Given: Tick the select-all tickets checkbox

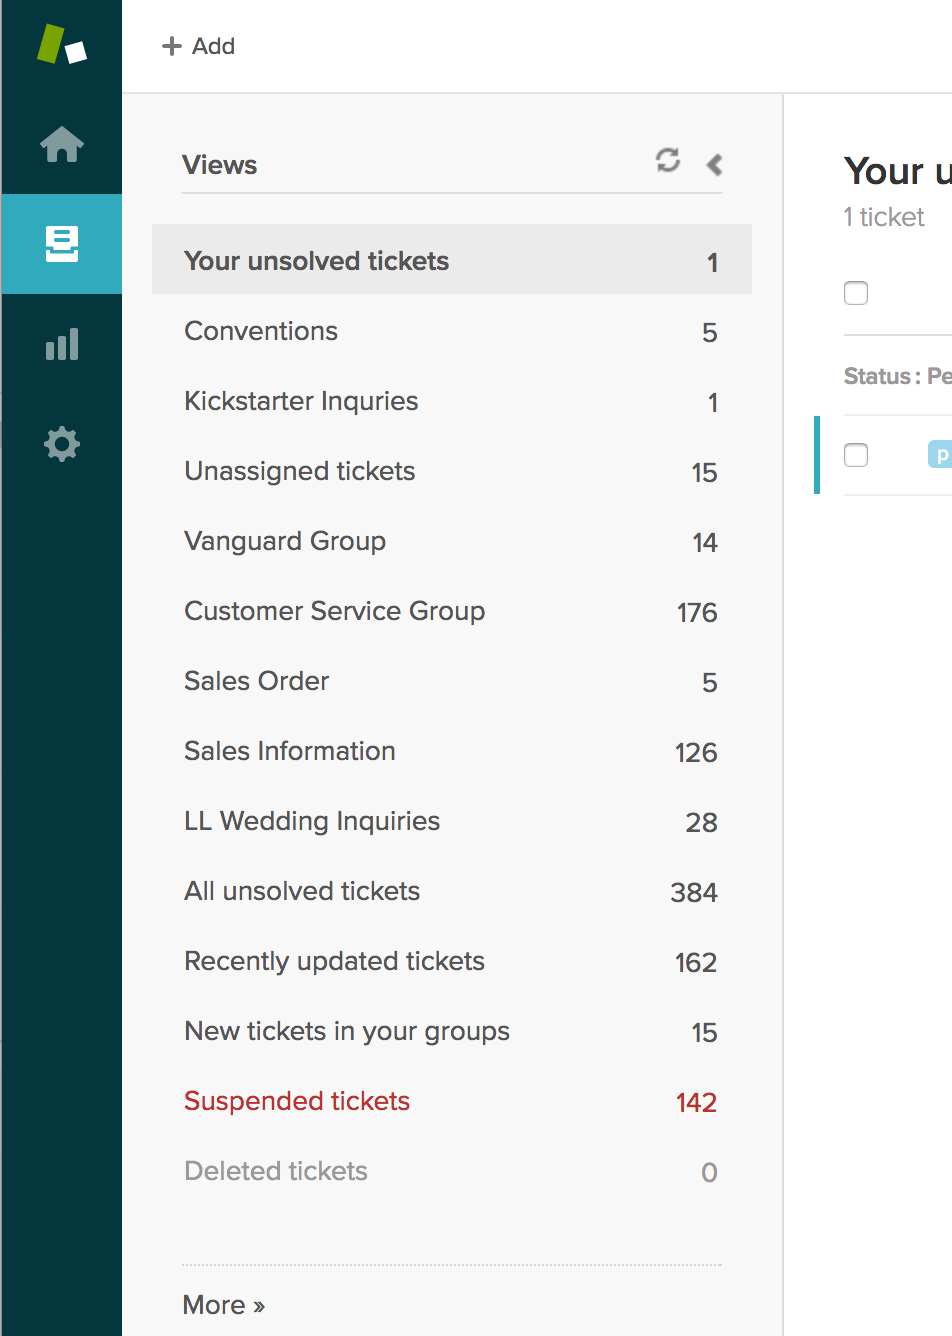Looking at the screenshot, I should pyautogui.click(x=856, y=293).
